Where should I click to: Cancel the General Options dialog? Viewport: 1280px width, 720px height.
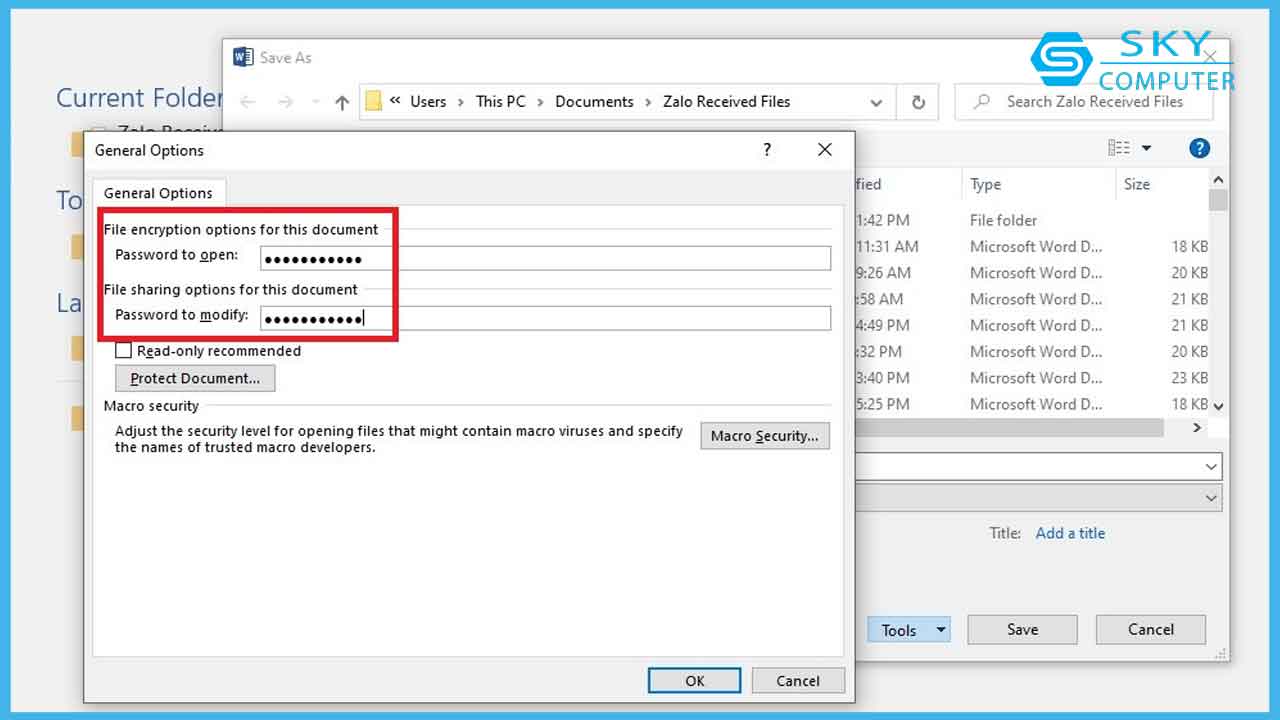(x=798, y=681)
